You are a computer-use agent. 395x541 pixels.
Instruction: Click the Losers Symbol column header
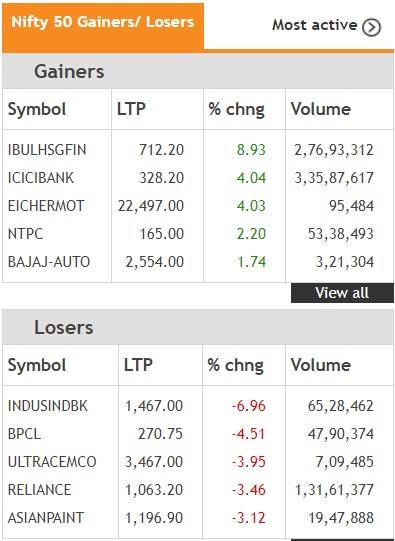coord(37,365)
